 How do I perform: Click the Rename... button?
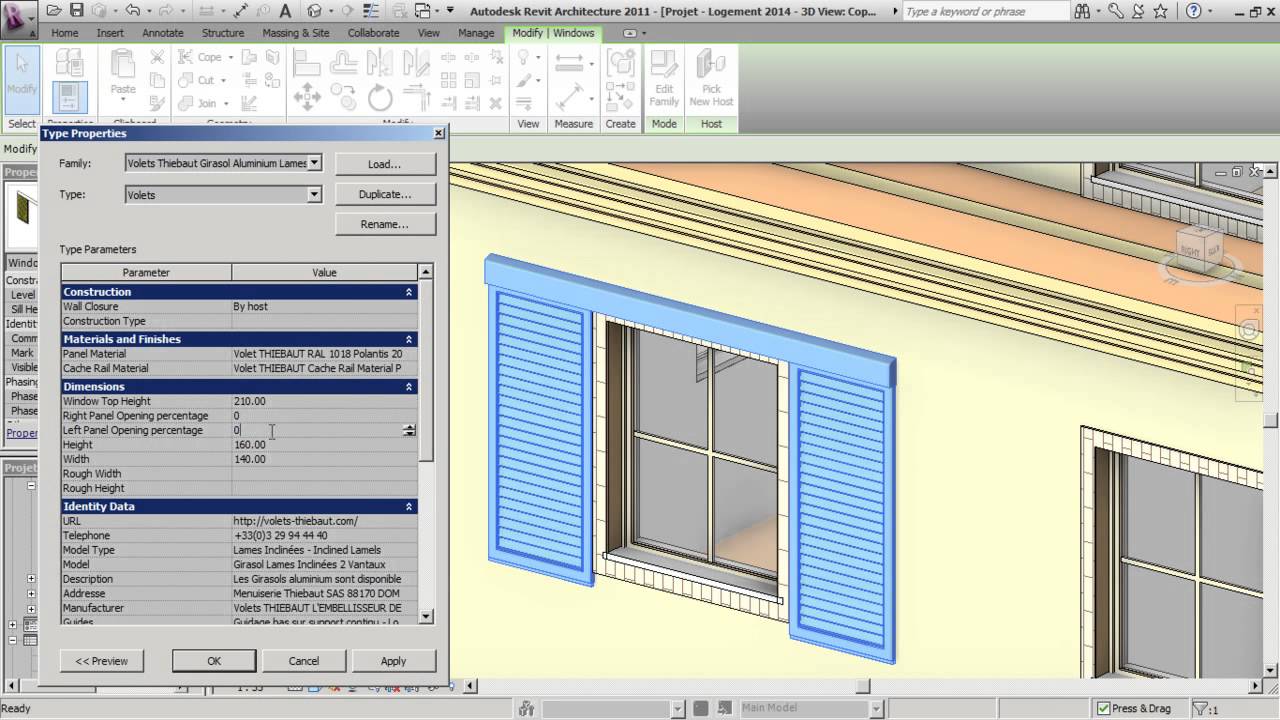pyautogui.click(x=385, y=224)
